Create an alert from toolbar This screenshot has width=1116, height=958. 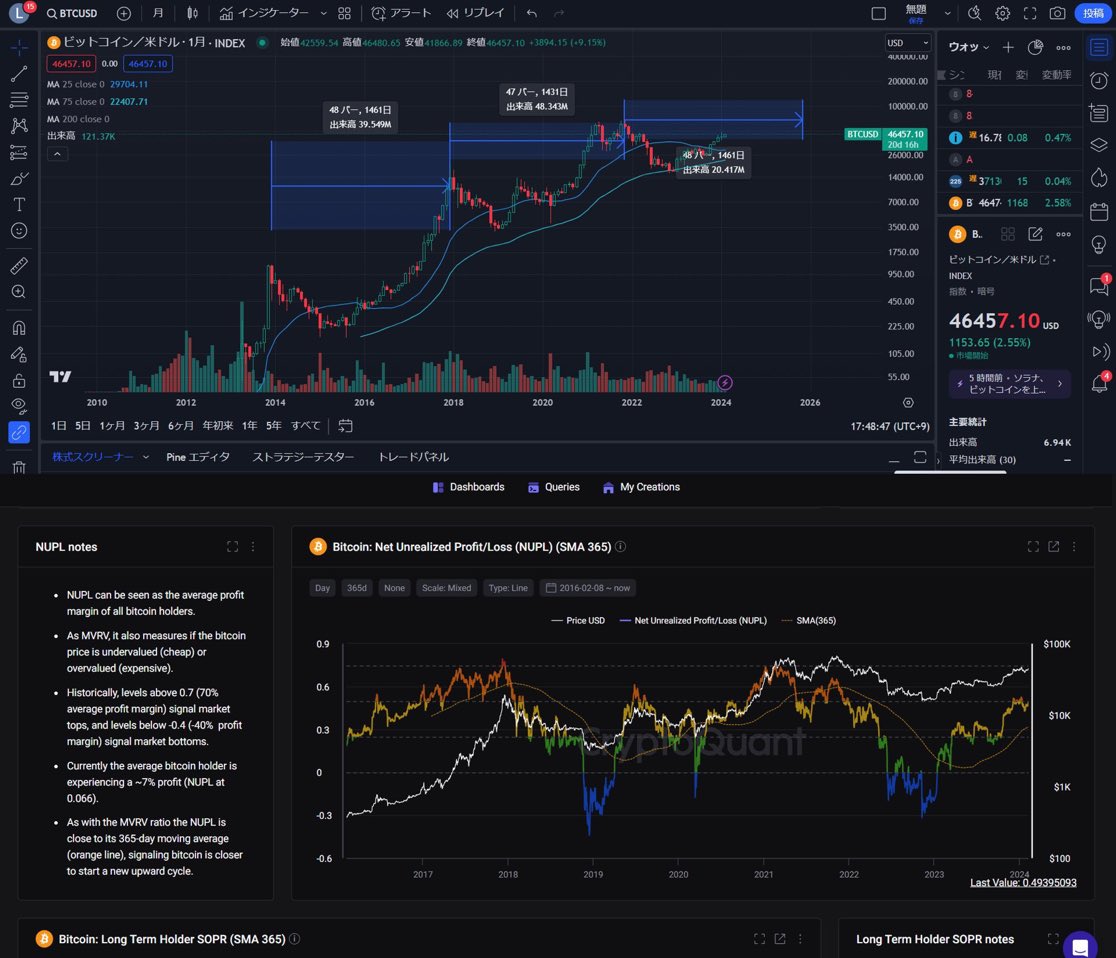tap(401, 14)
